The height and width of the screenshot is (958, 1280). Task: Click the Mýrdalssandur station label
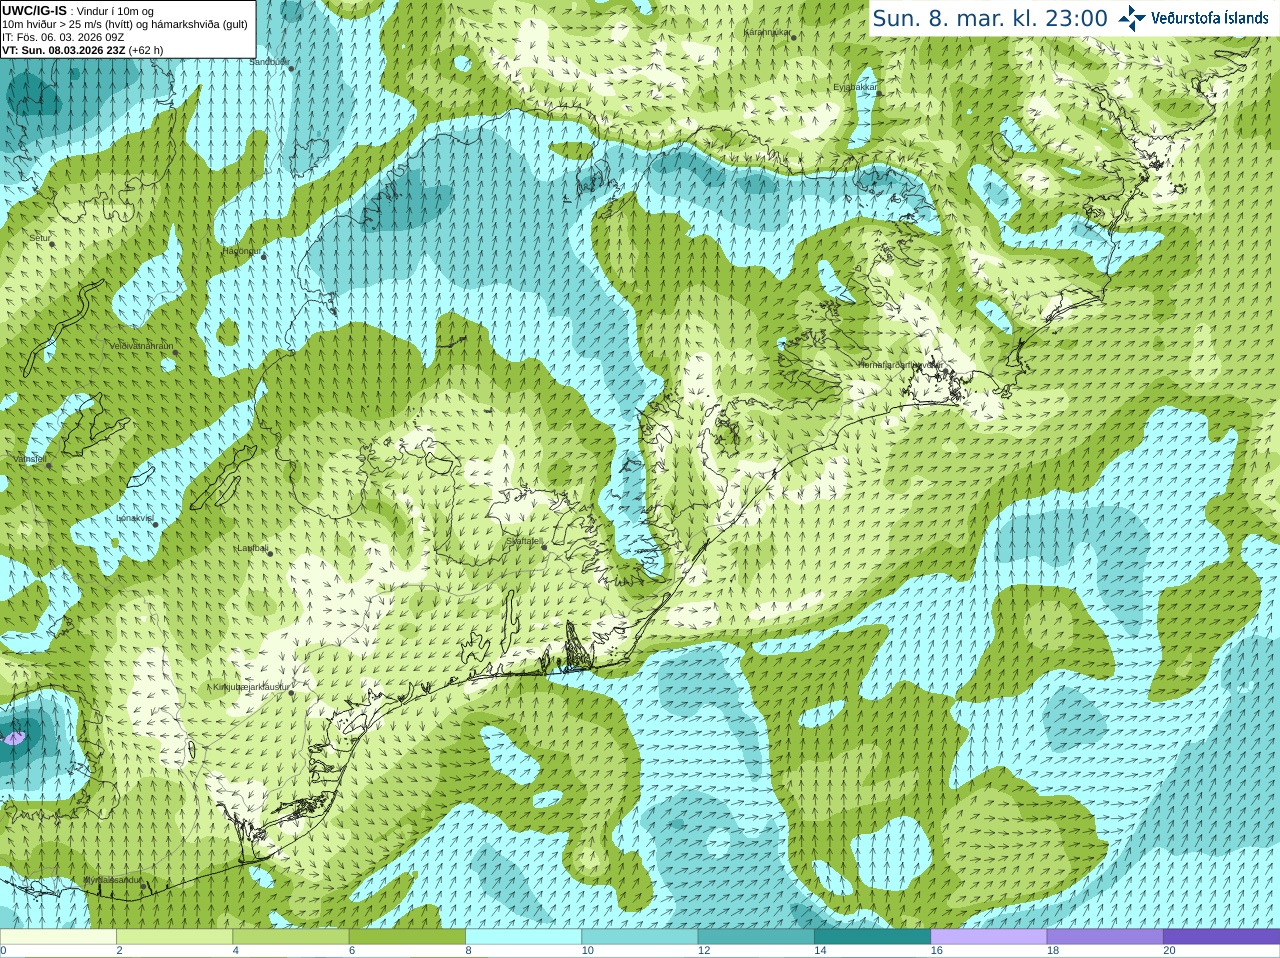point(112,879)
